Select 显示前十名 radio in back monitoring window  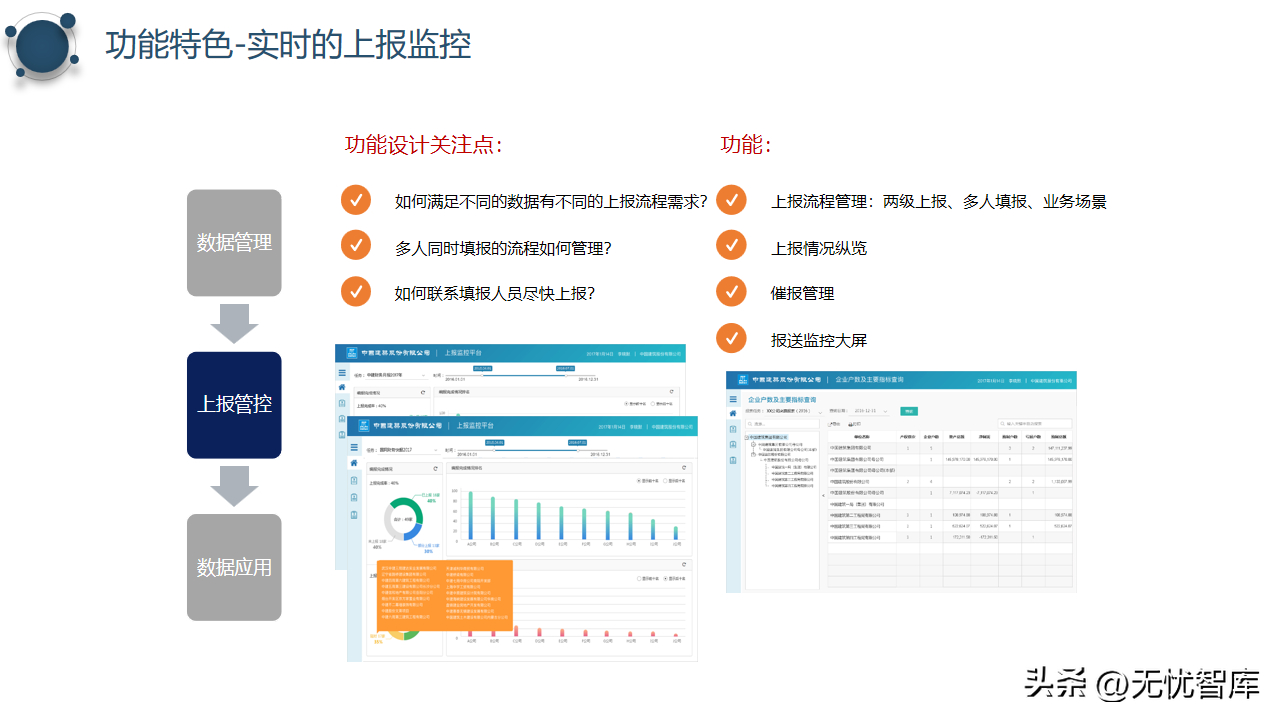coord(626,403)
